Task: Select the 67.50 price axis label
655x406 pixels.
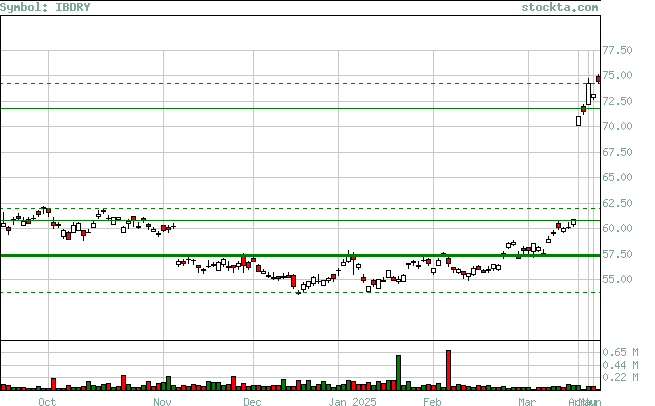Action: click(x=617, y=152)
